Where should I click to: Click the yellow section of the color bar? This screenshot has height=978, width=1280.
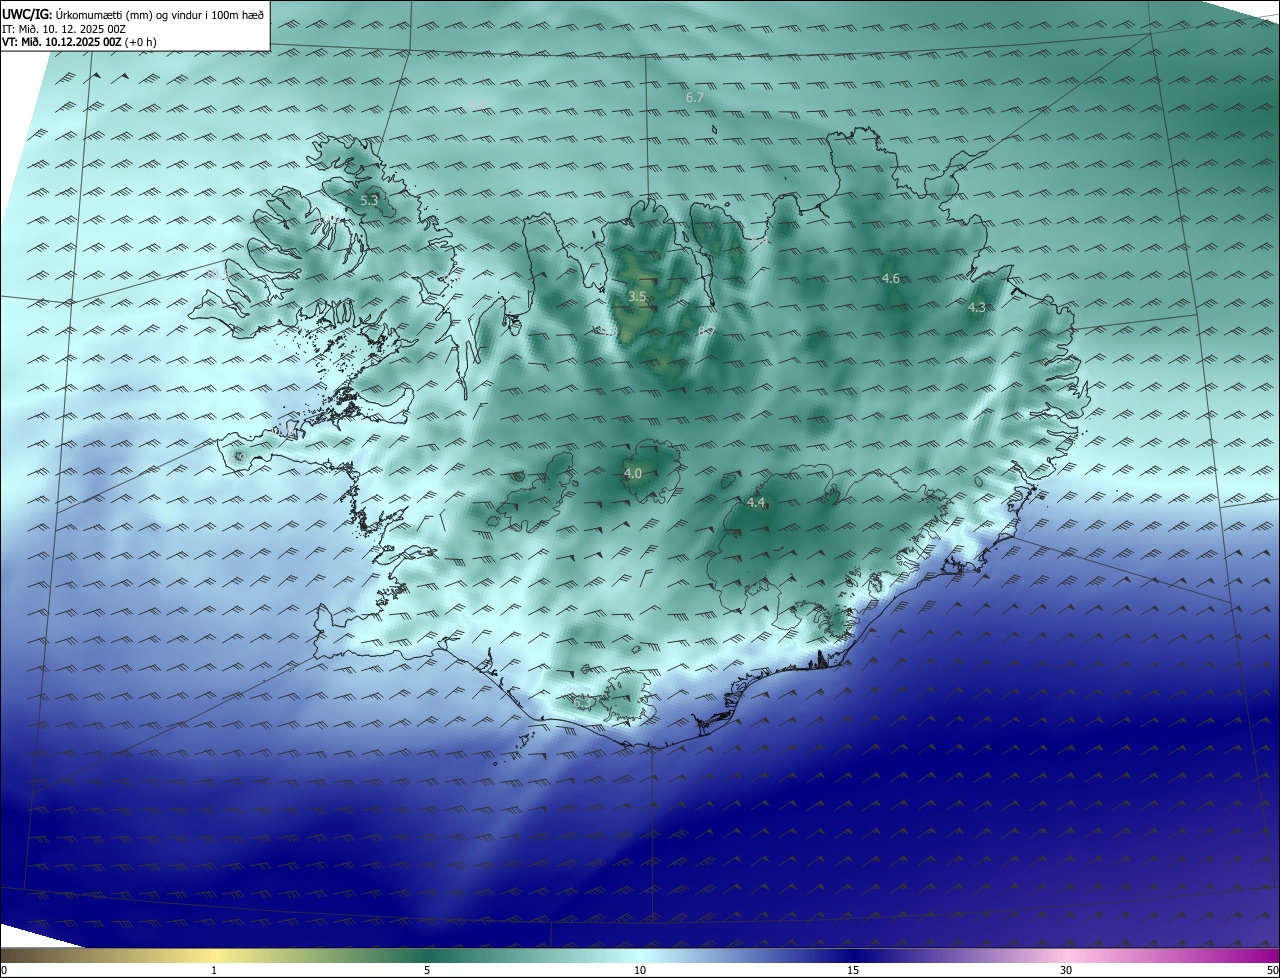(215, 955)
